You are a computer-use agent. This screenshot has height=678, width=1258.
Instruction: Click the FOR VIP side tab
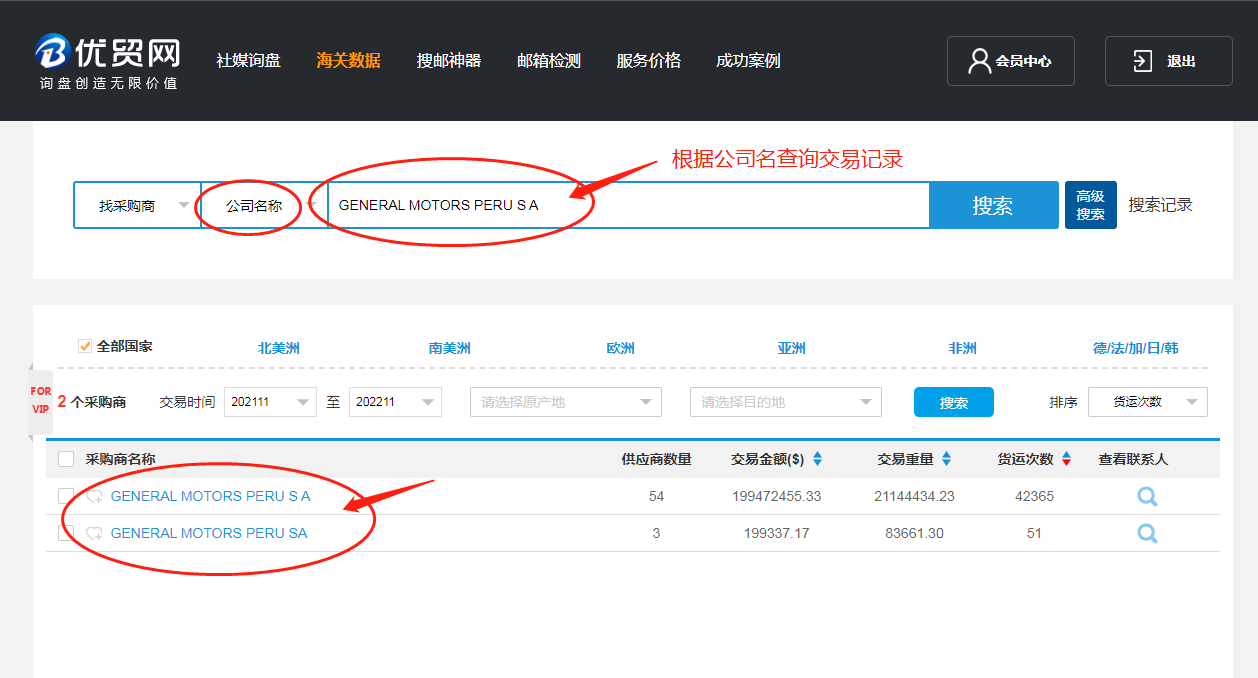click(x=40, y=400)
